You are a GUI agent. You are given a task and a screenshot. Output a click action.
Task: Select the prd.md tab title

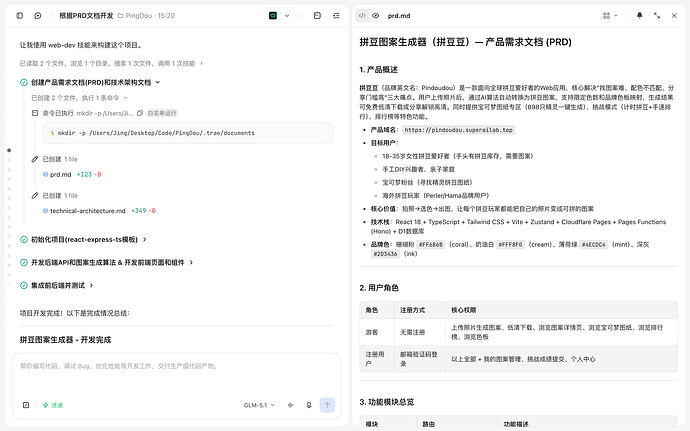(x=399, y=15)
